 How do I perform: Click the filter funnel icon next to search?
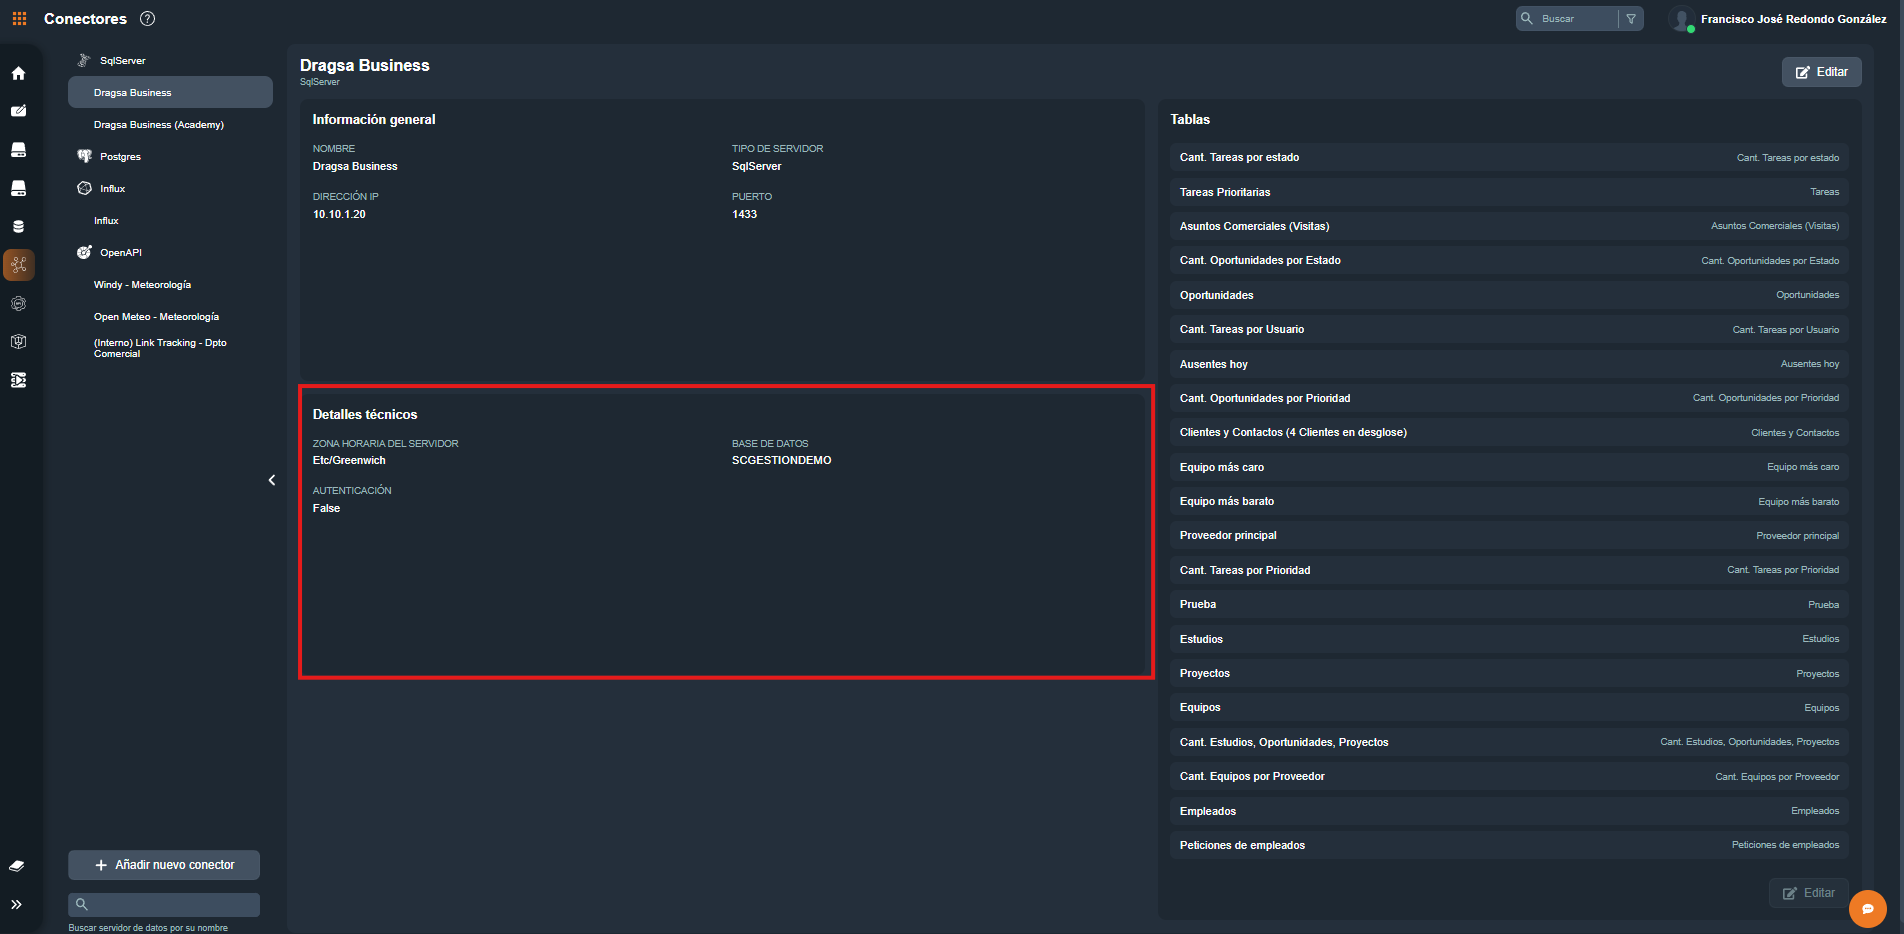[1631, 19]
